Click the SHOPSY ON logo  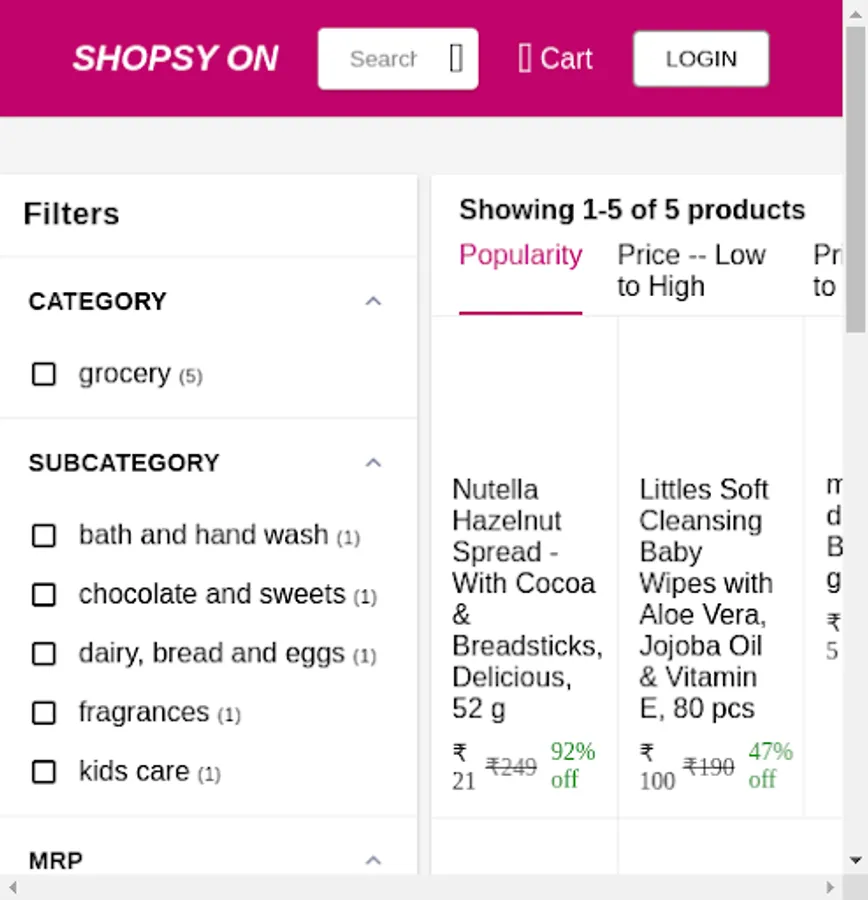point(176,59)
